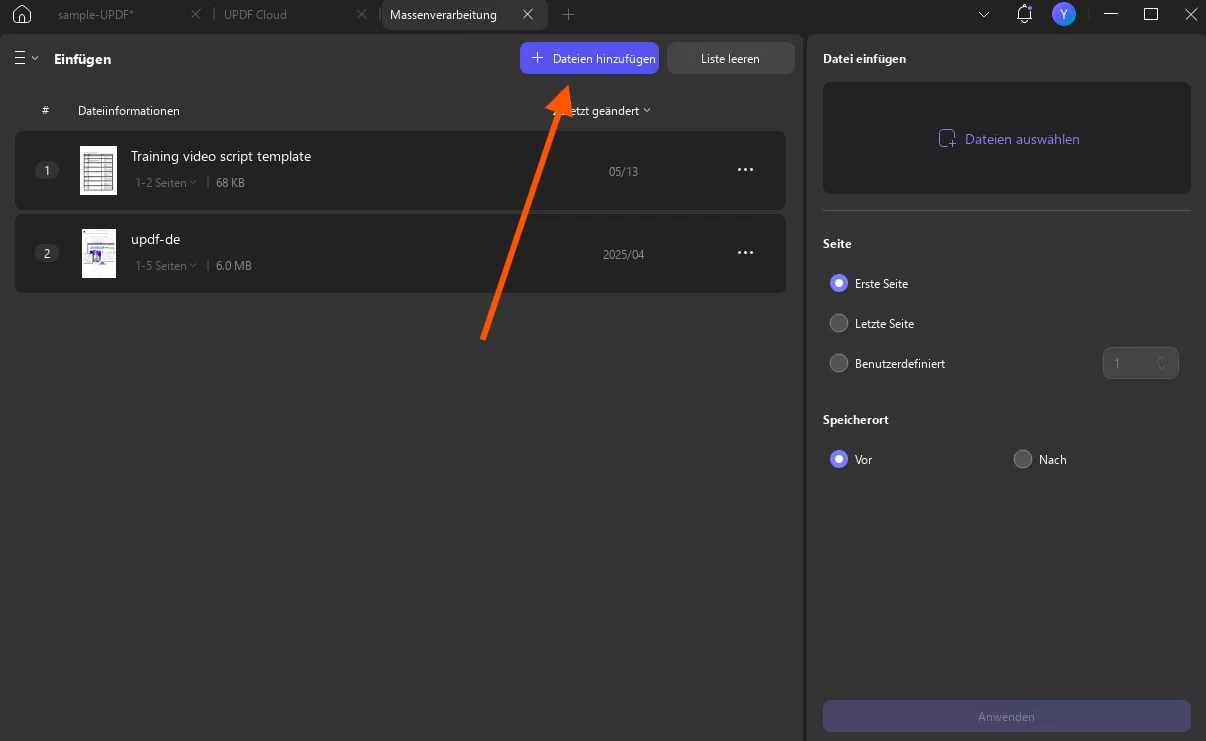
Task: Click the 05/13 date cell
Action: pyautogui.click(x=623, y=172)
